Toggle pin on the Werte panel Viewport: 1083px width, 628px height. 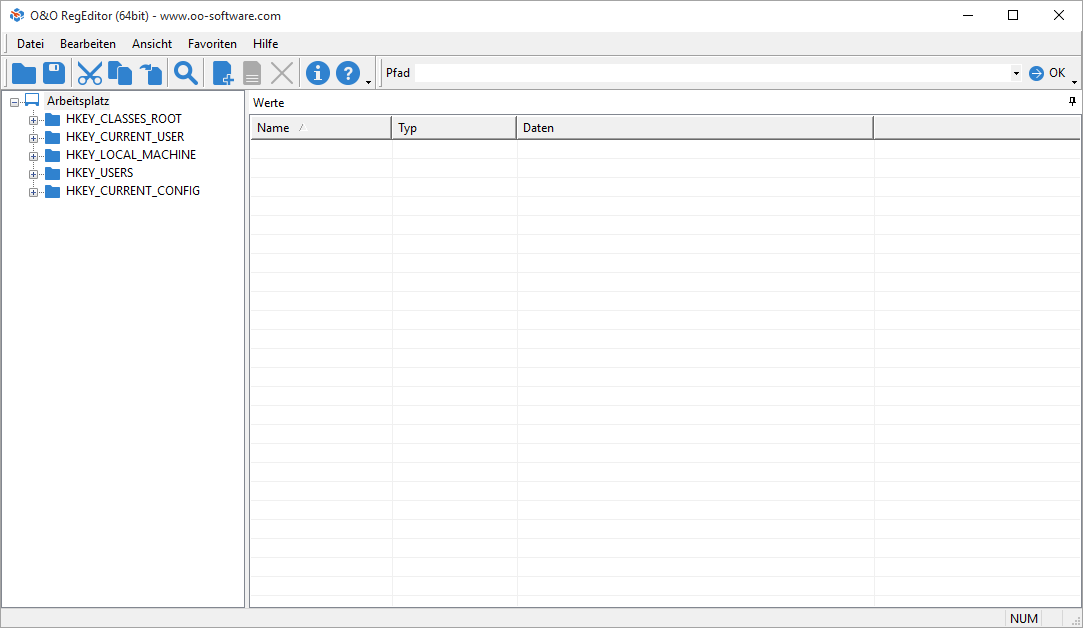coord(1072,102)
